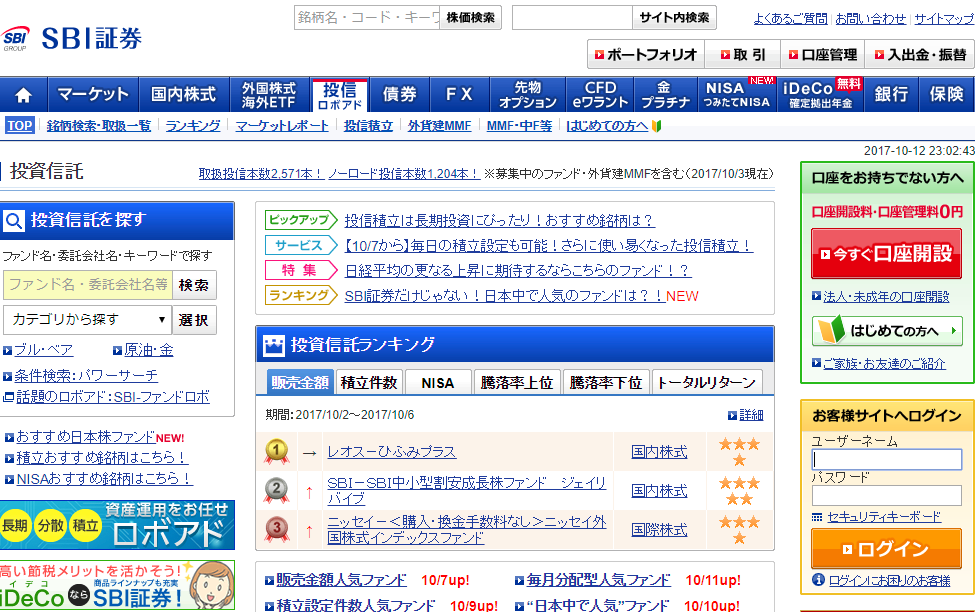Click the SBI証券 logo
975x612 pixels.
pyautogui.click(x=72, y=39)
